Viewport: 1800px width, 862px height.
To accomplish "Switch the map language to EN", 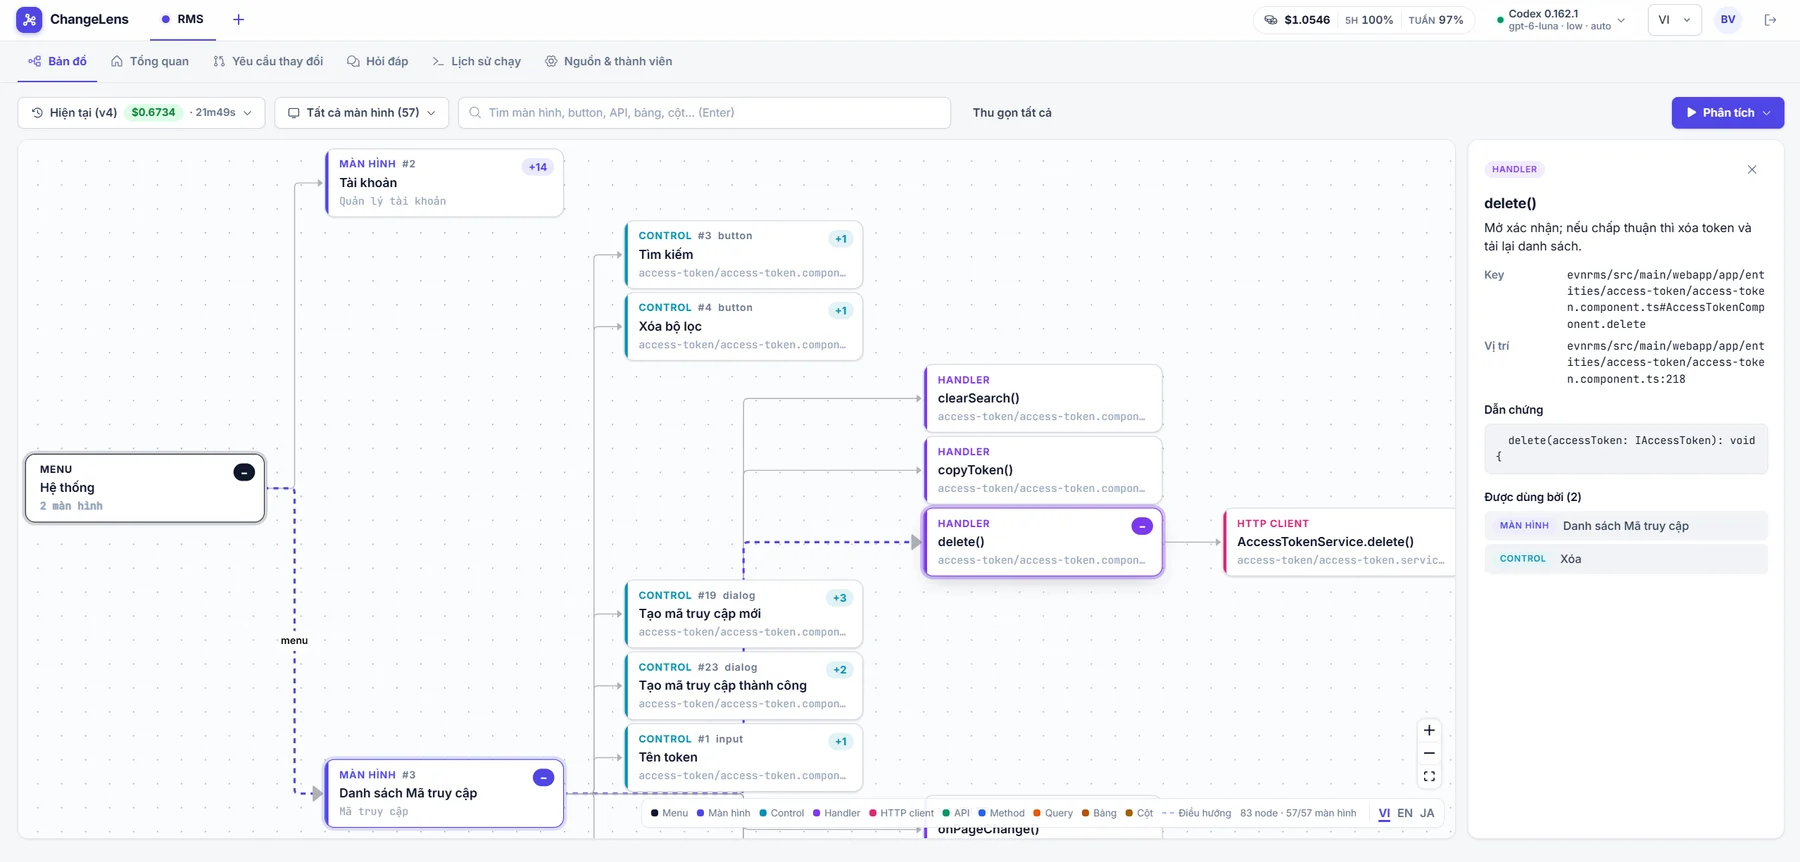I will click(1405, 813).
